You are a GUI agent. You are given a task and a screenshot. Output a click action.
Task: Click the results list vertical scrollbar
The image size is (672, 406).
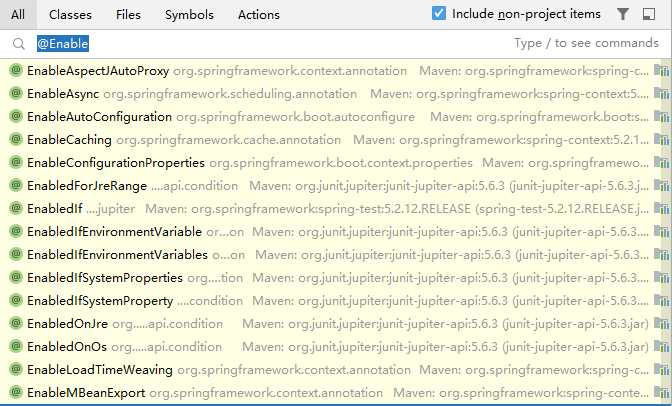(x=666, y=232)
